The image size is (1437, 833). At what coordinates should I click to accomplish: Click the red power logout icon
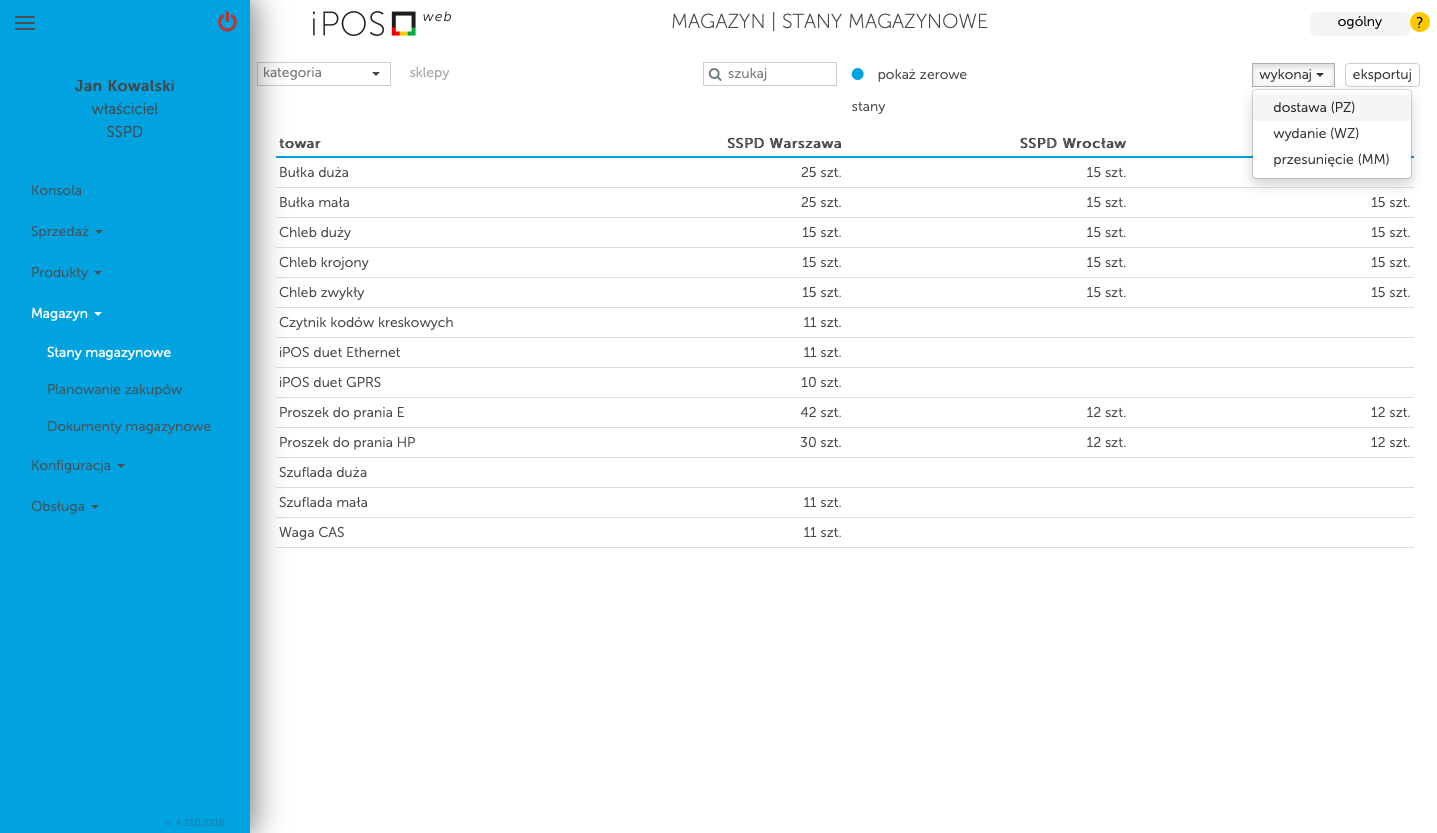point(227,22)
